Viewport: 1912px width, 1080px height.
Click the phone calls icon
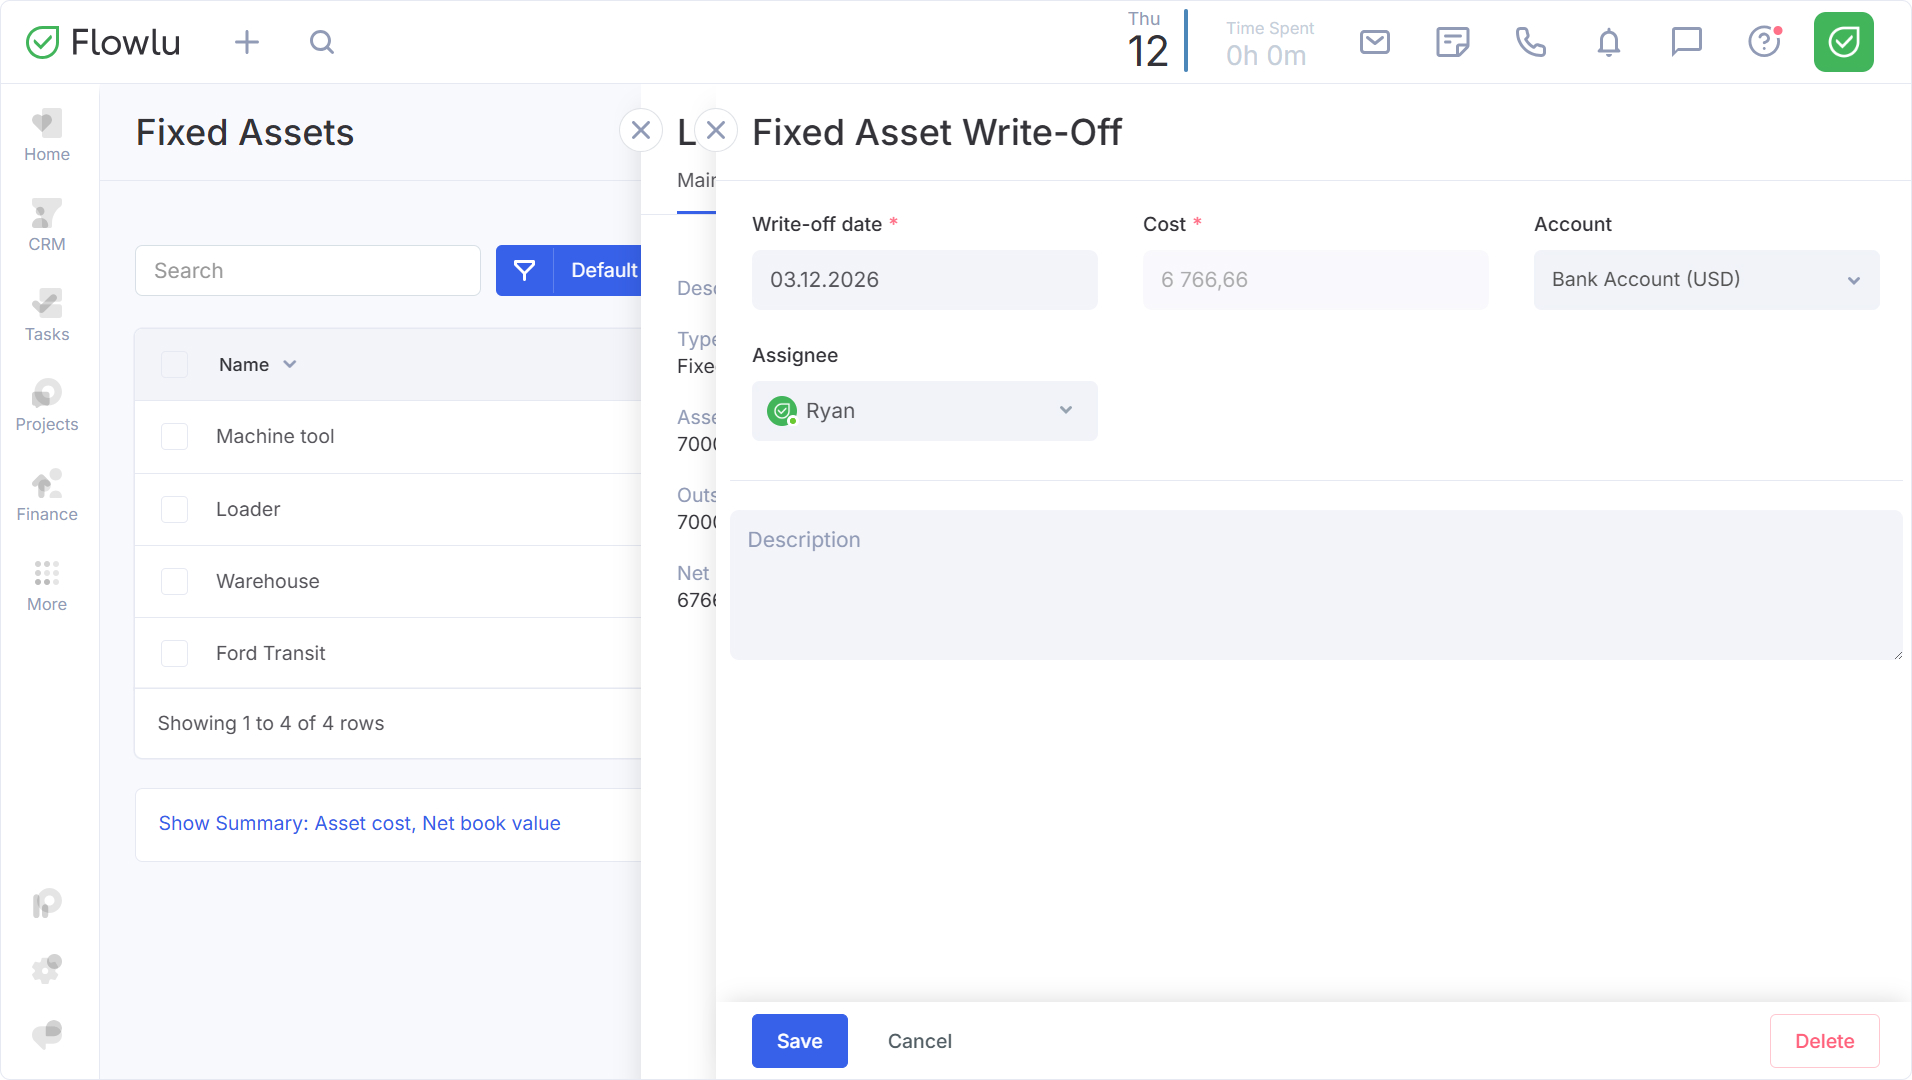pos(1530,42)
